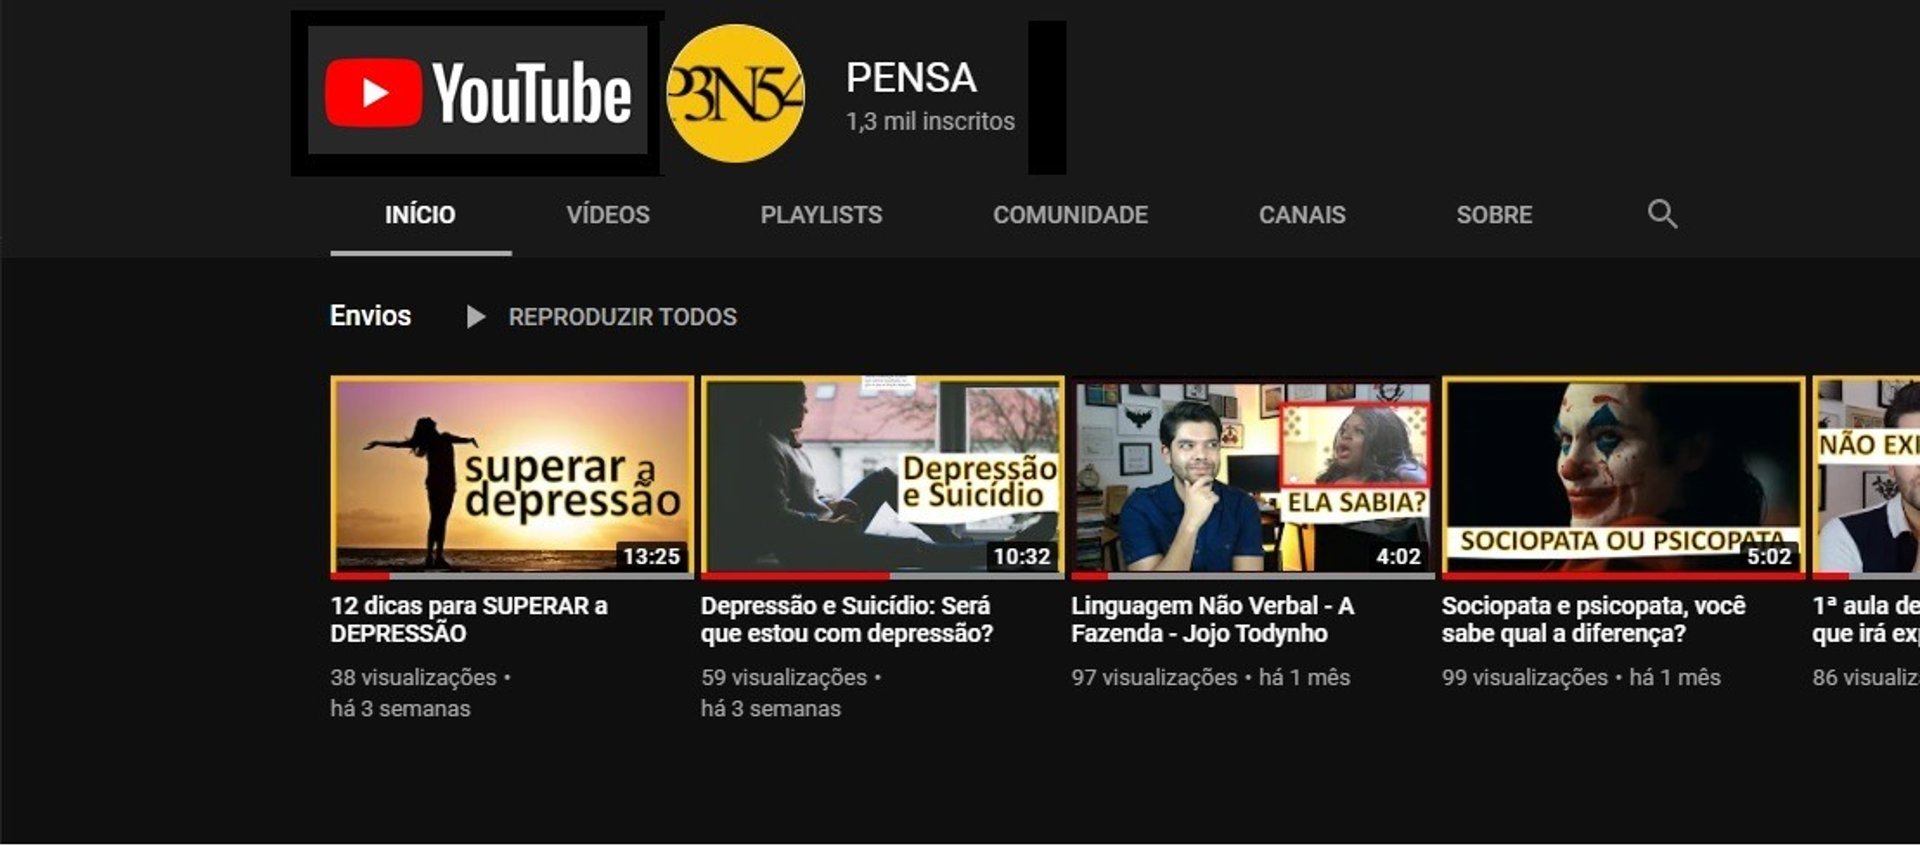Image resolution: width=1920 pixels, height=846 pixels.
Task: Click the PENSA channel name
Action: coord(911,78)
